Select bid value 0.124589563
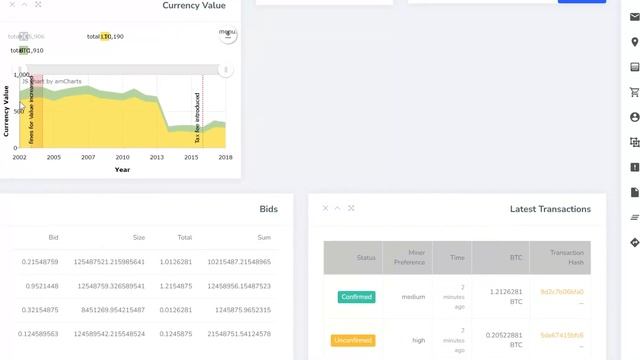The image size is (640, 360). 38,334
